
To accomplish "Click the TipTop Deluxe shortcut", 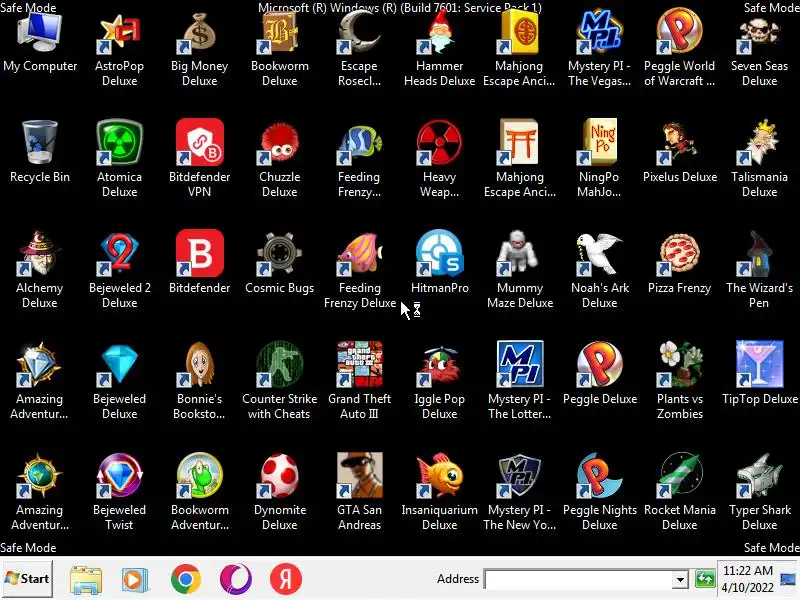I will coord(759,374).
